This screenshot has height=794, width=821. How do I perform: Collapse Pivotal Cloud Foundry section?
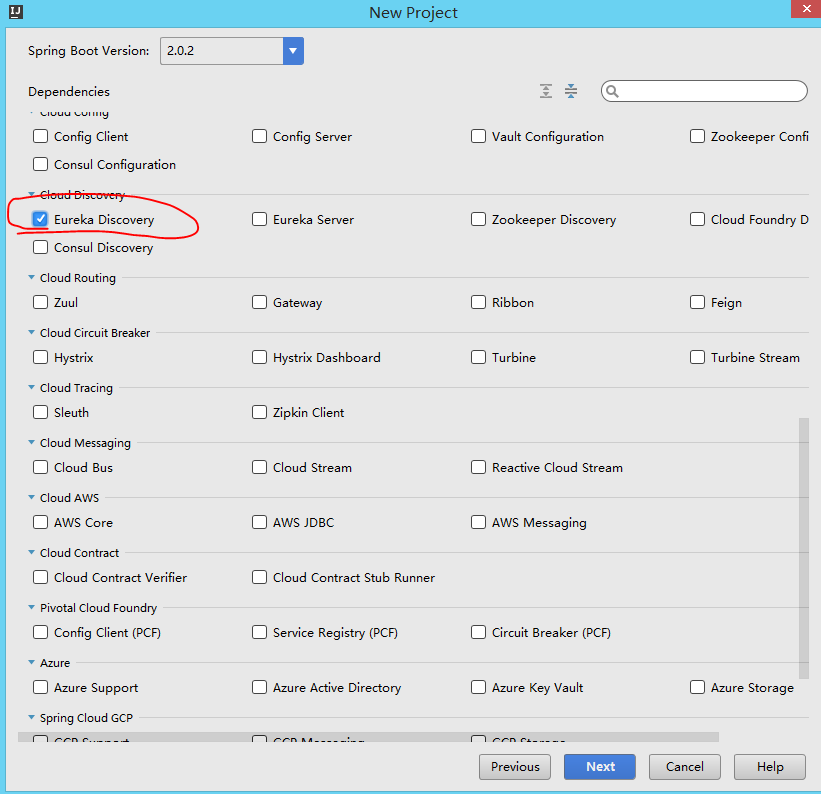point(31,607)
